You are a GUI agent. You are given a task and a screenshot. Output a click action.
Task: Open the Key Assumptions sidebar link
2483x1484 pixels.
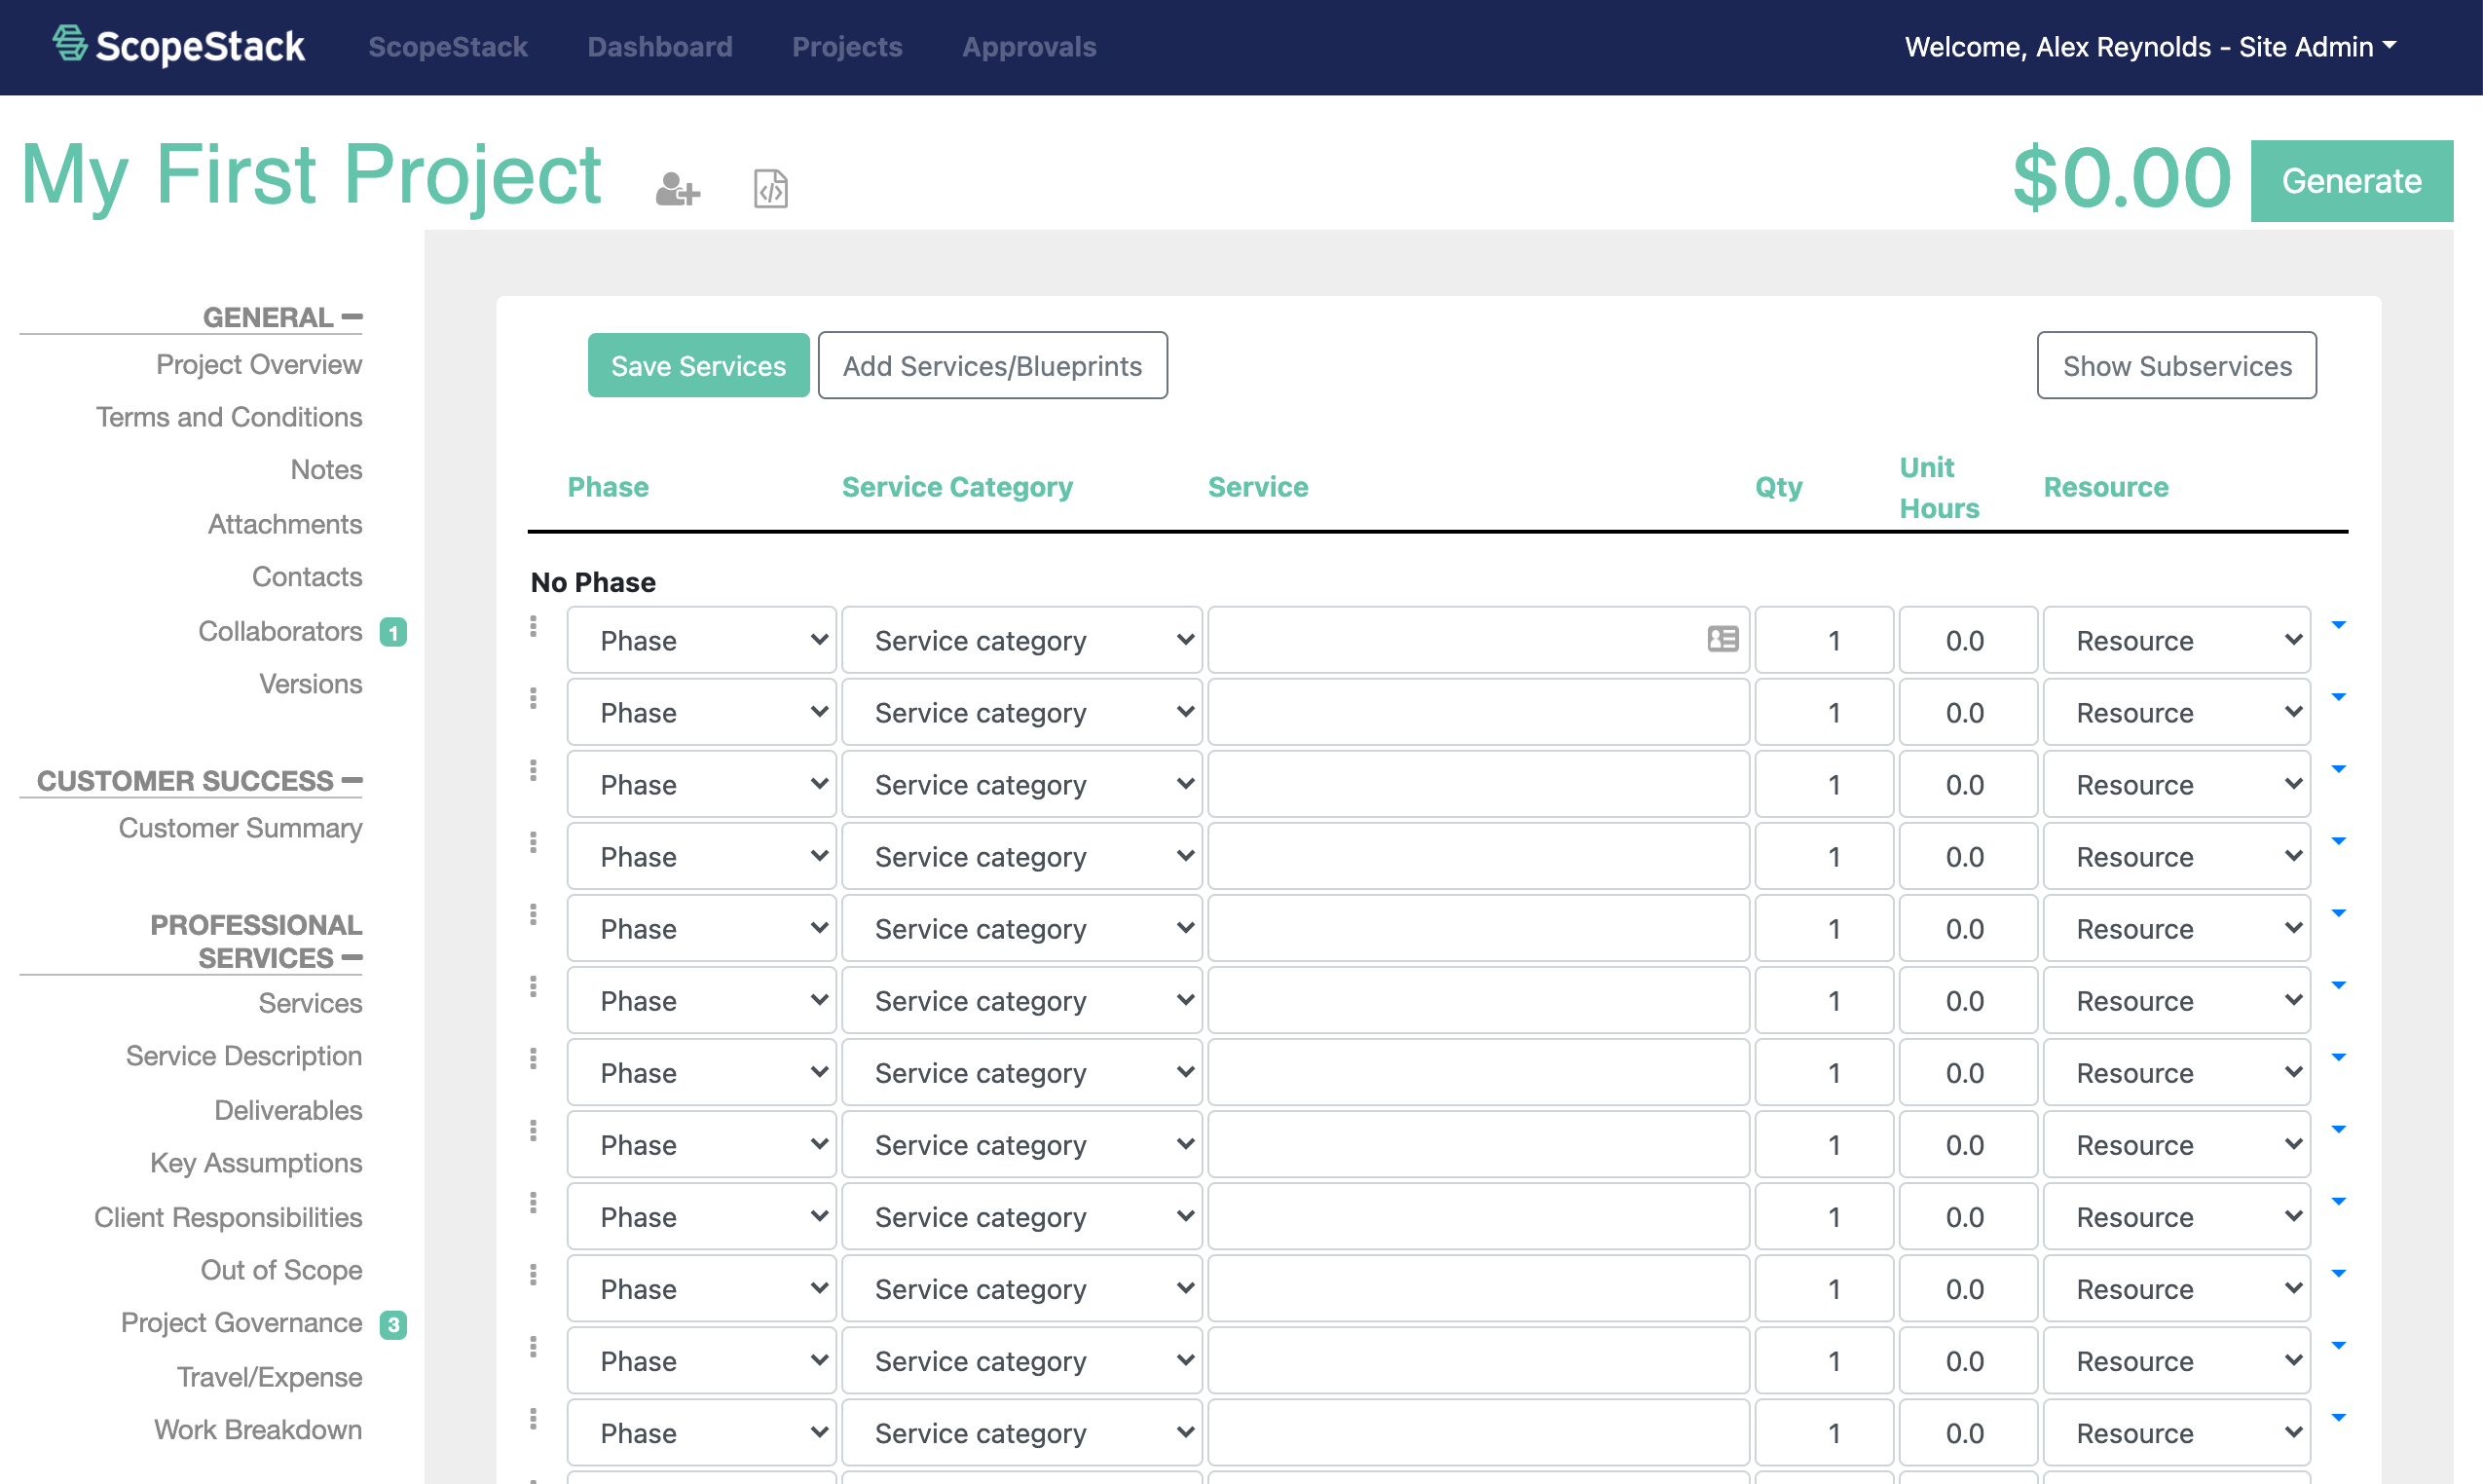pos(256,1163)
